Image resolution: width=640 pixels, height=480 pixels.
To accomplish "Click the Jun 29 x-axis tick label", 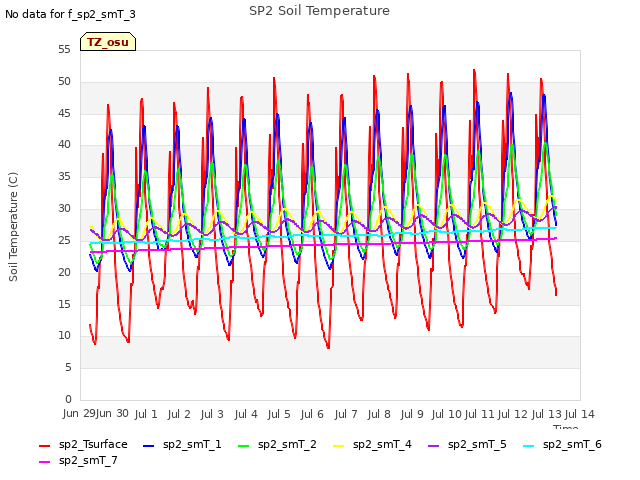I will tap(79, 414).
